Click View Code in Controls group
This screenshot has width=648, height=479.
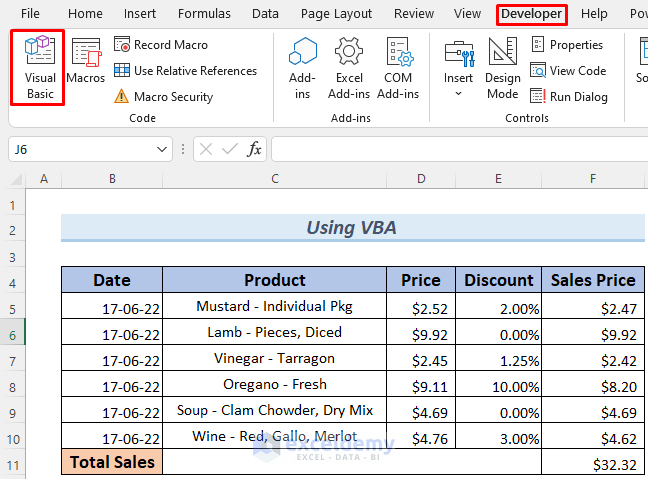click(568, 71)
